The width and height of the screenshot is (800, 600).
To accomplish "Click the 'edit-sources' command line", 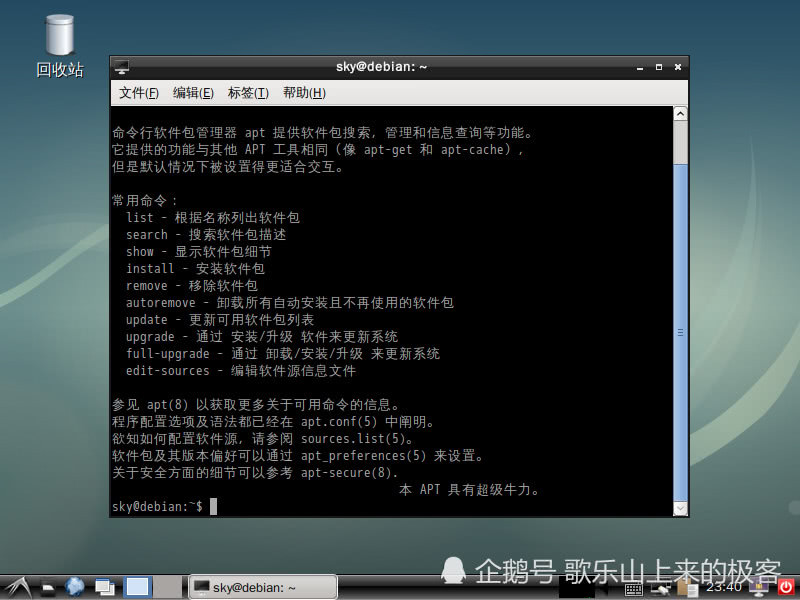I will pyautogui.click(x=241, y=370).
